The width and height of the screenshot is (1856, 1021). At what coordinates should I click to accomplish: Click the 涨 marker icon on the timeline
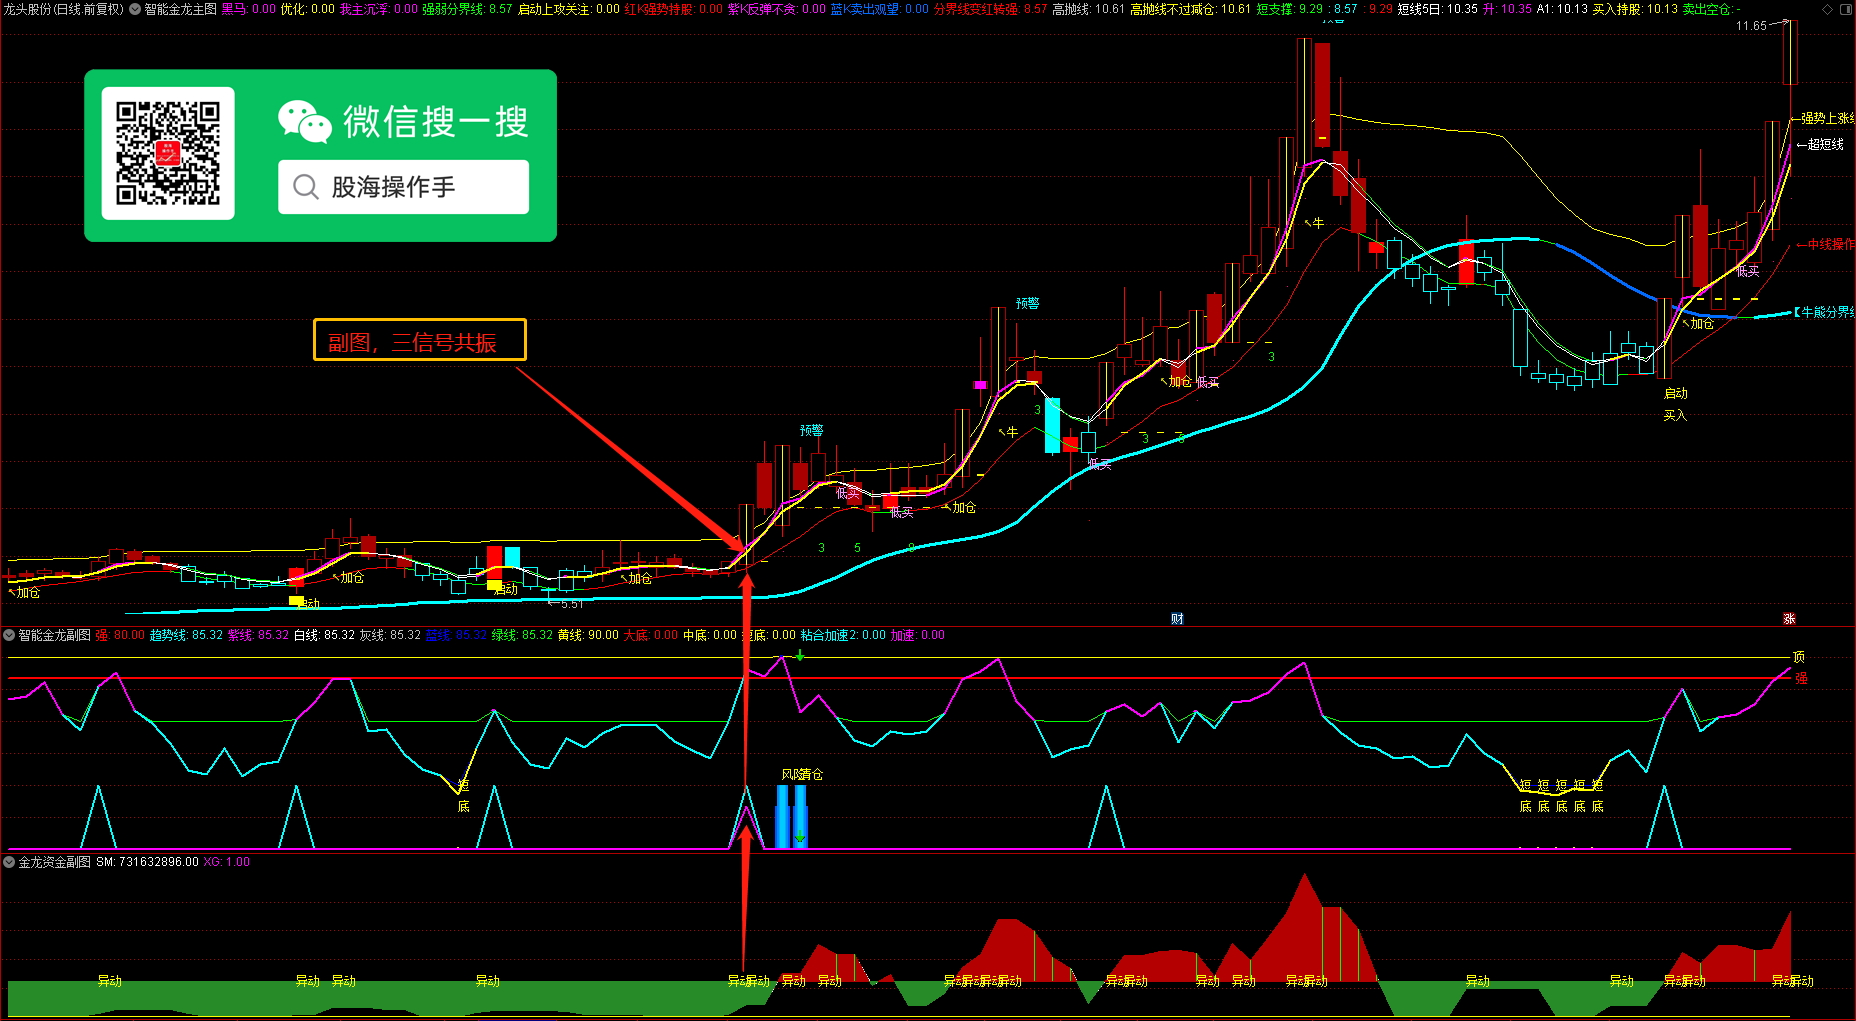point(1789,619)
